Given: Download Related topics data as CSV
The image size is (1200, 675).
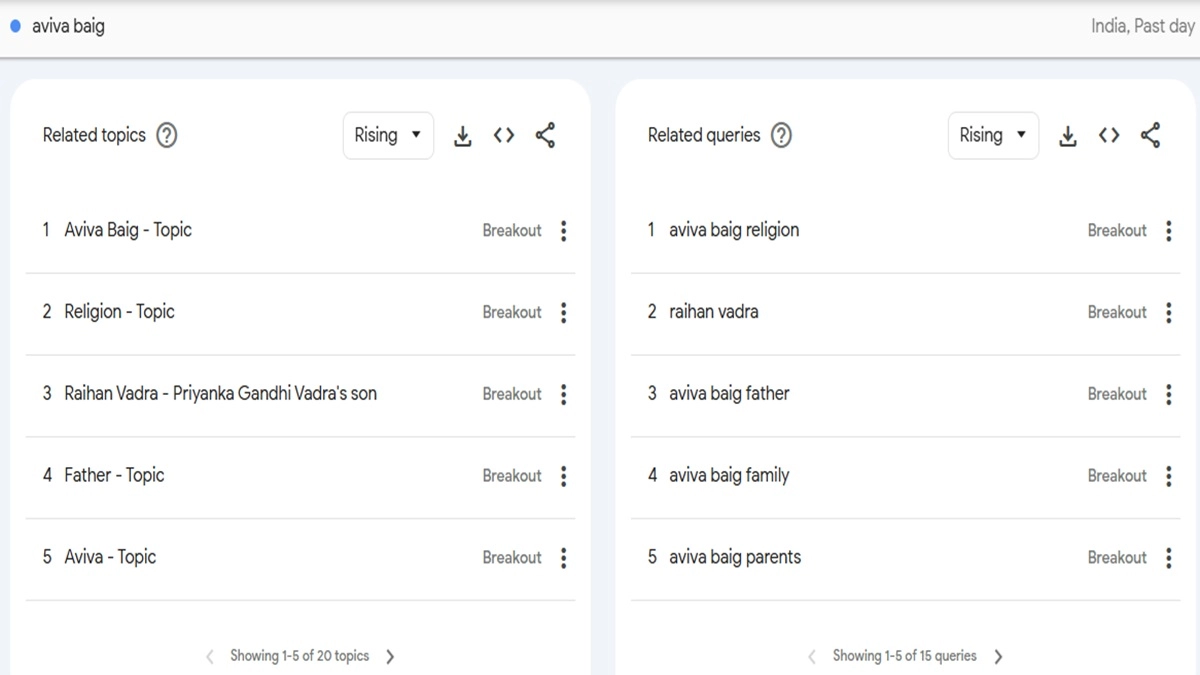Looking at the screenshot, I should (x=462, y=136).
